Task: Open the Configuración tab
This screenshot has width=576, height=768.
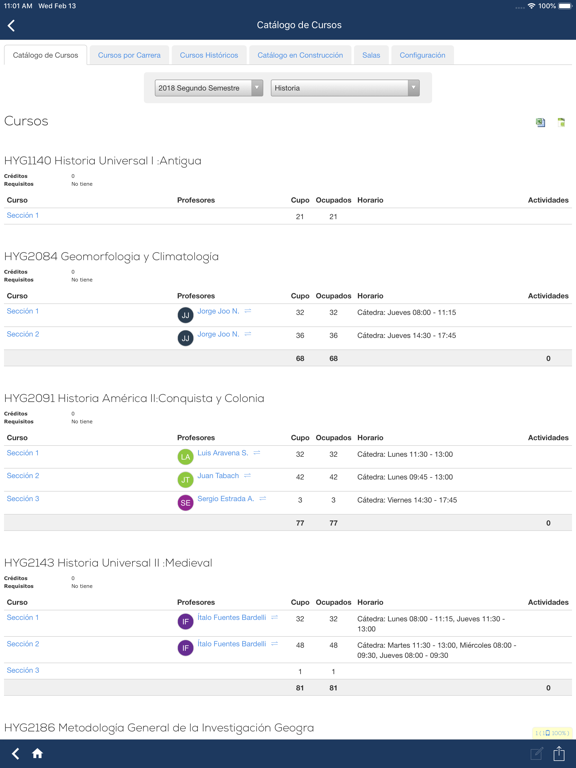Action: [x=423, y=55]
